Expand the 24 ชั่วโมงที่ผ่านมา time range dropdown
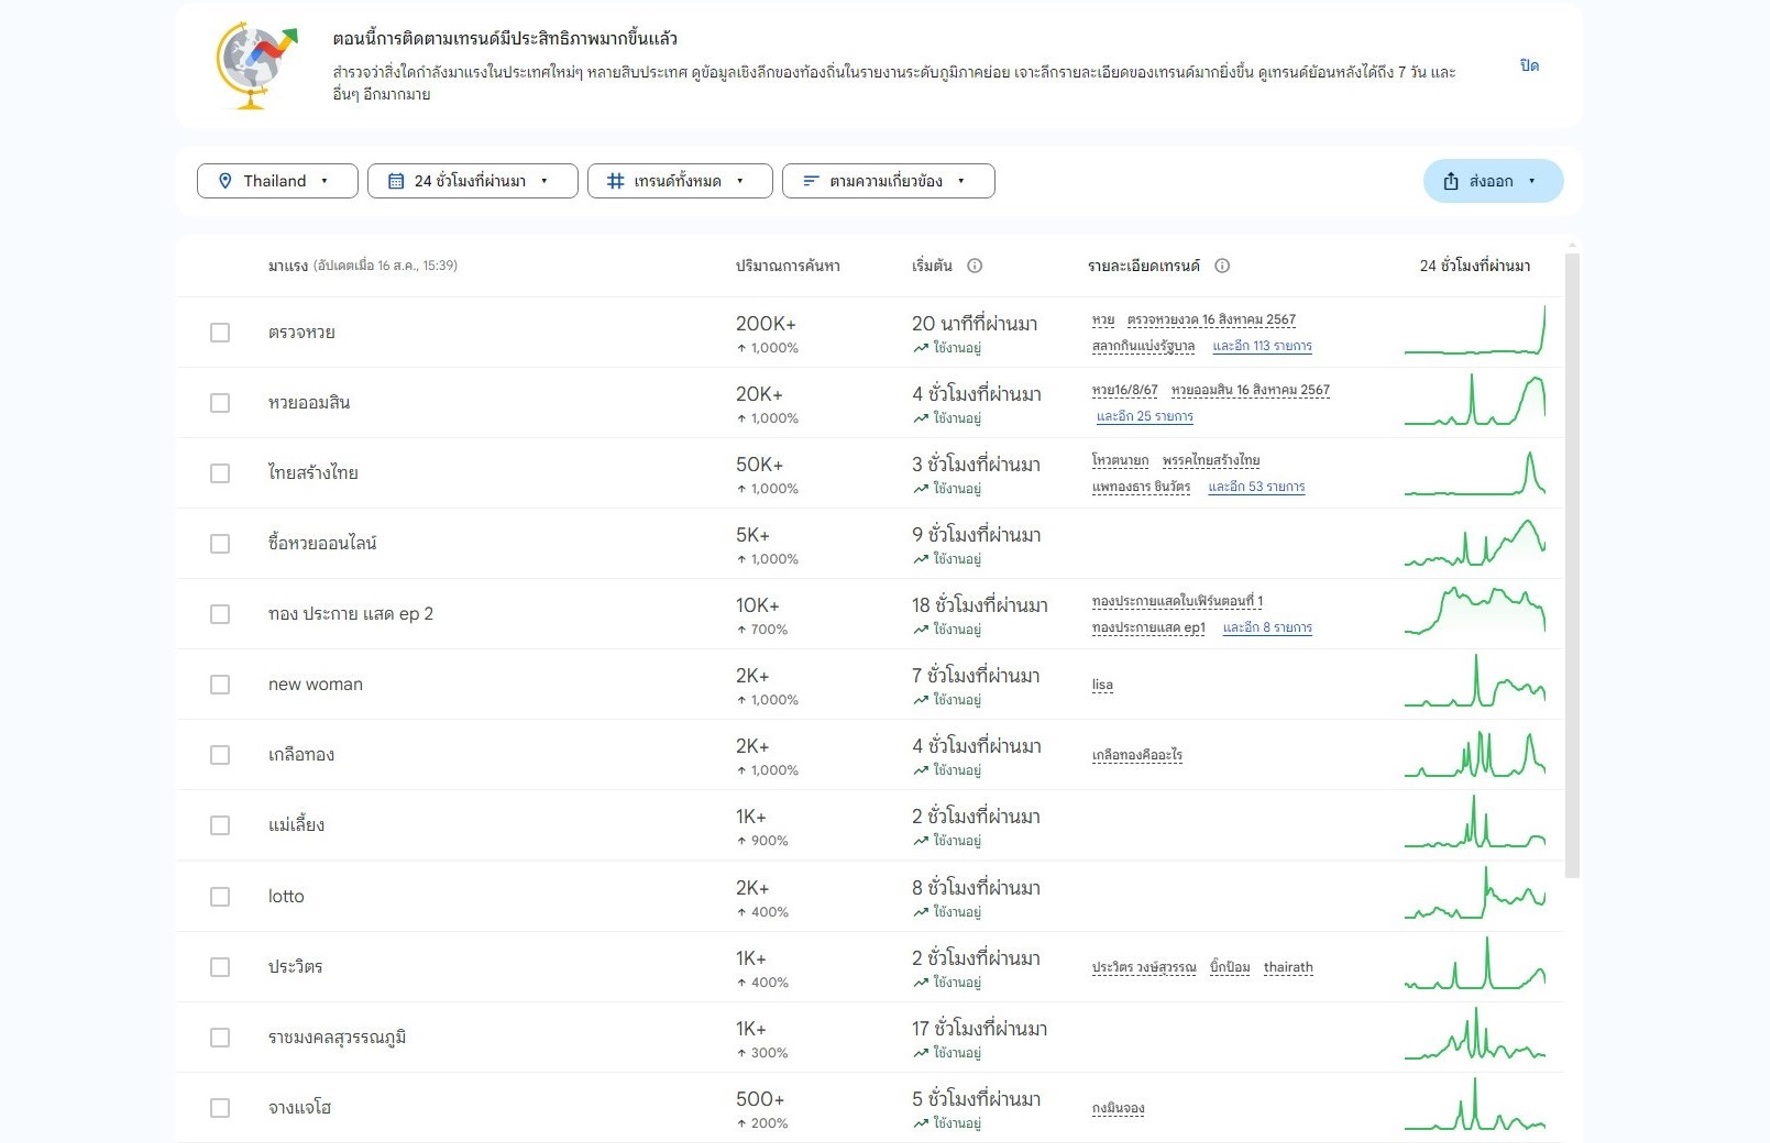Viewport: 1770px width, 1143px height. (472, 181)
